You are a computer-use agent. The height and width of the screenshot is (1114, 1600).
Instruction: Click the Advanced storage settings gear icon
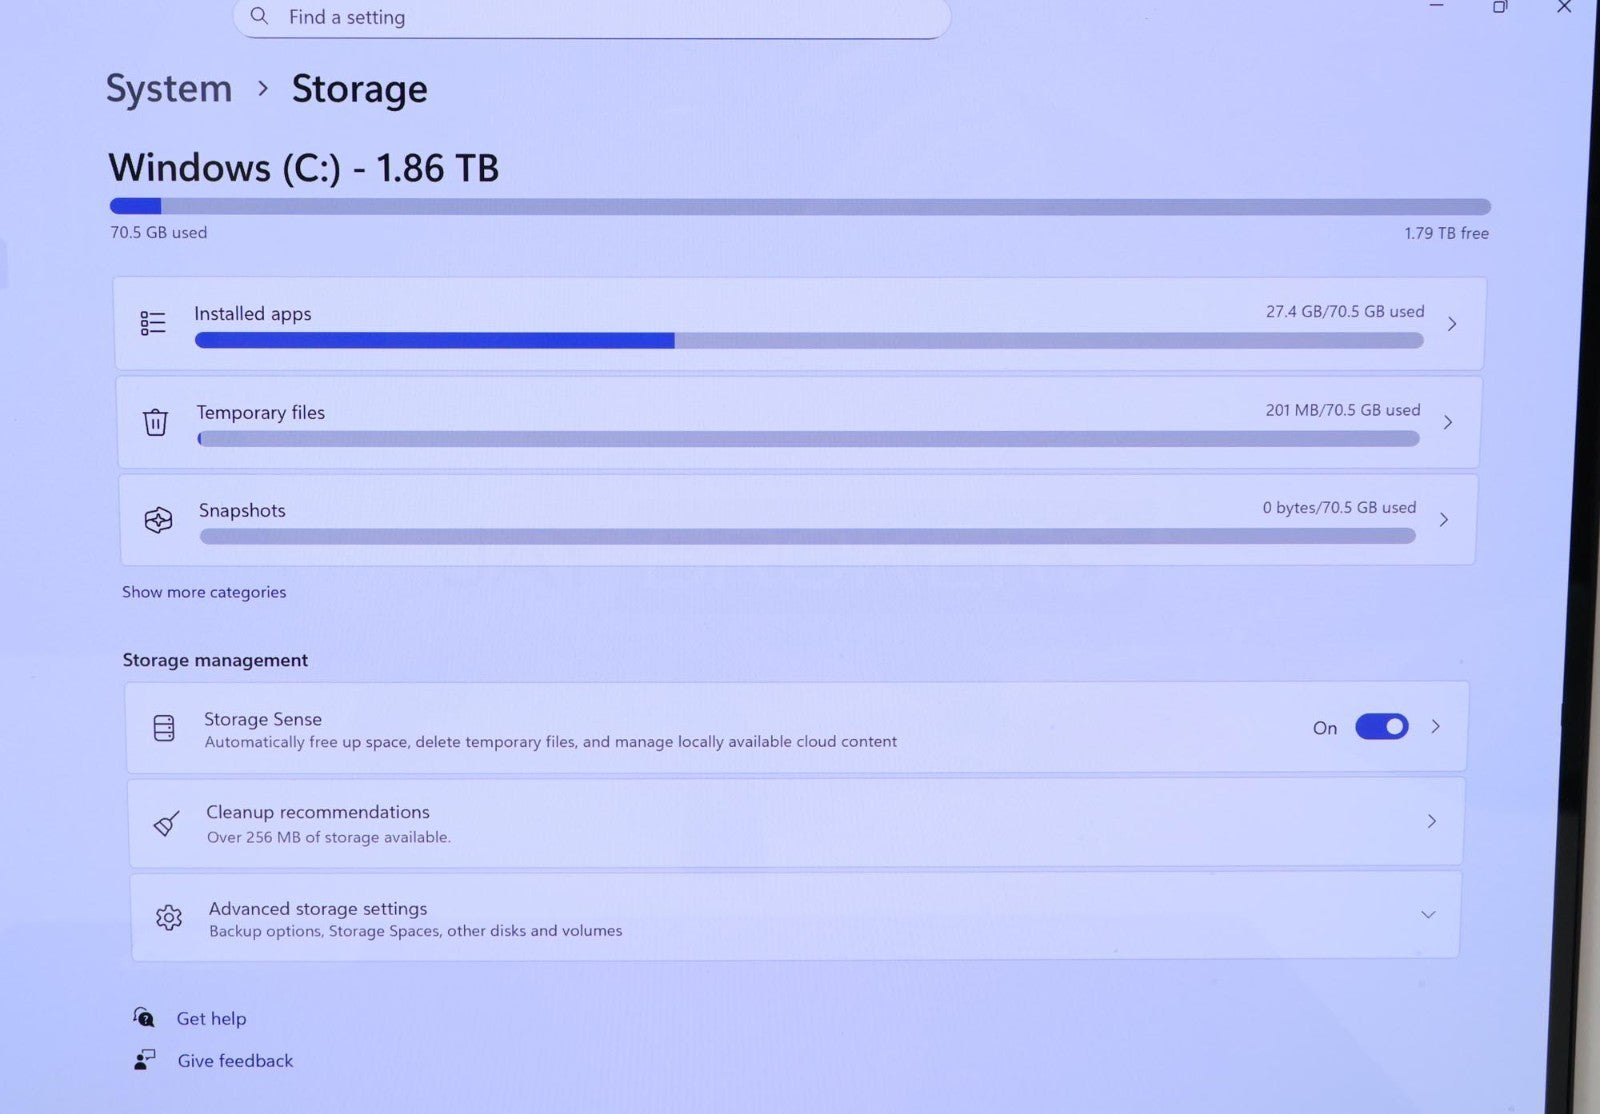coord(169,917)
